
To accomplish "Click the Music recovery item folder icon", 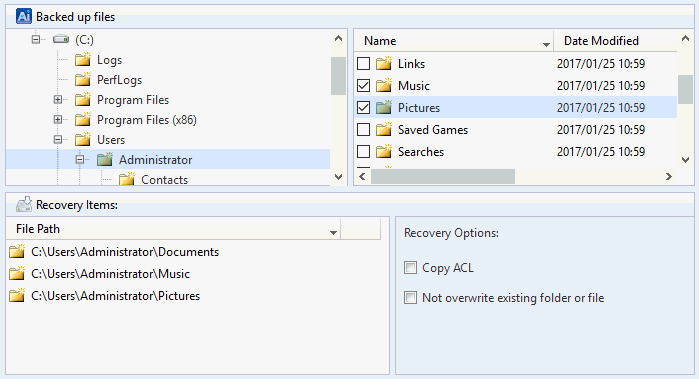I will (17, 273).
